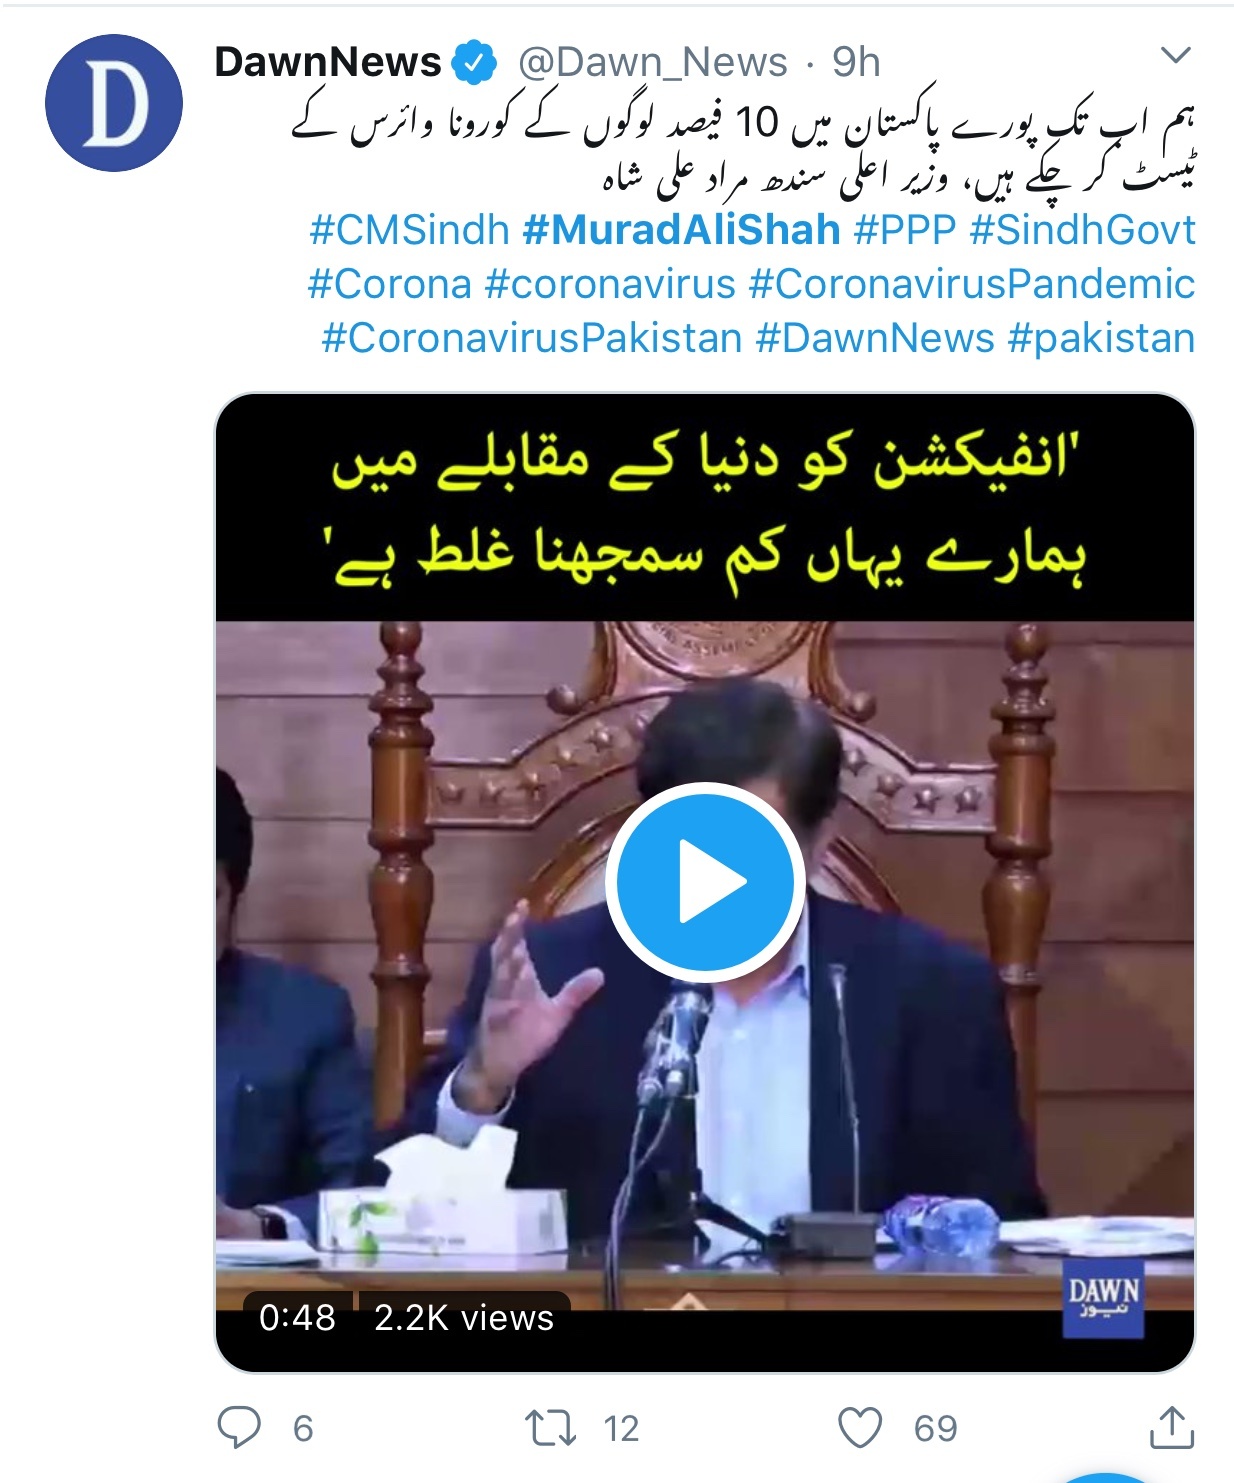Open the #SindhGovt hashtag

pos(1082,230)
